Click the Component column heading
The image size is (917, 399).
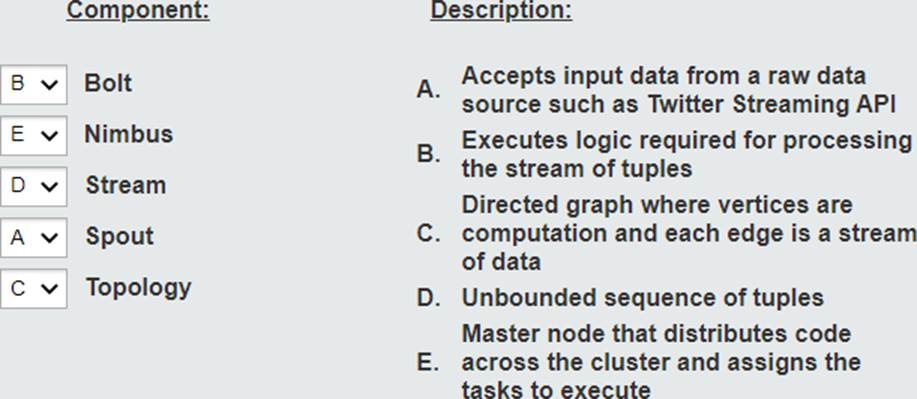(x=138, y=11)
